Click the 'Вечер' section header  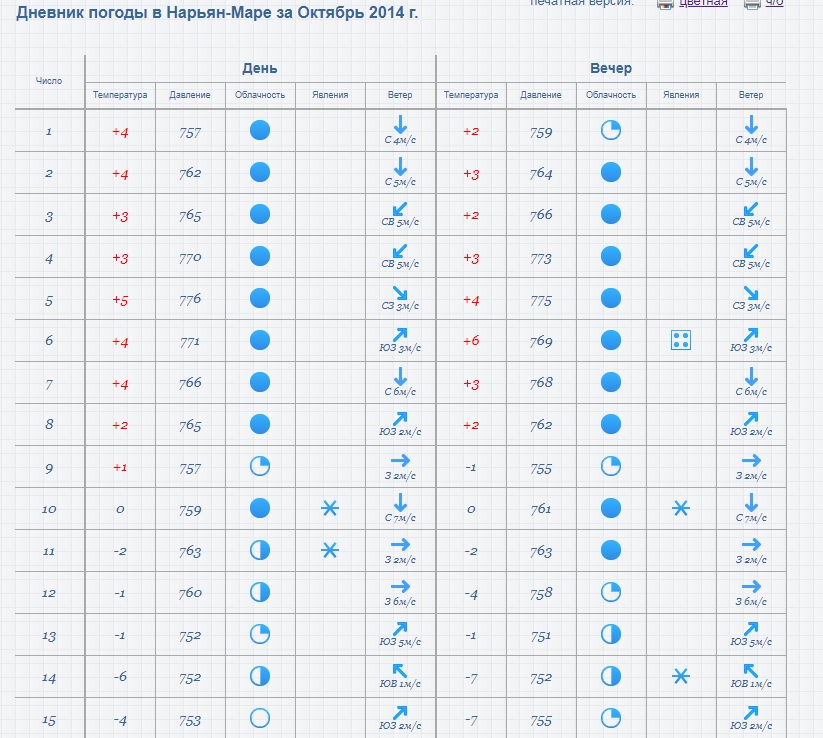point(611,68)
